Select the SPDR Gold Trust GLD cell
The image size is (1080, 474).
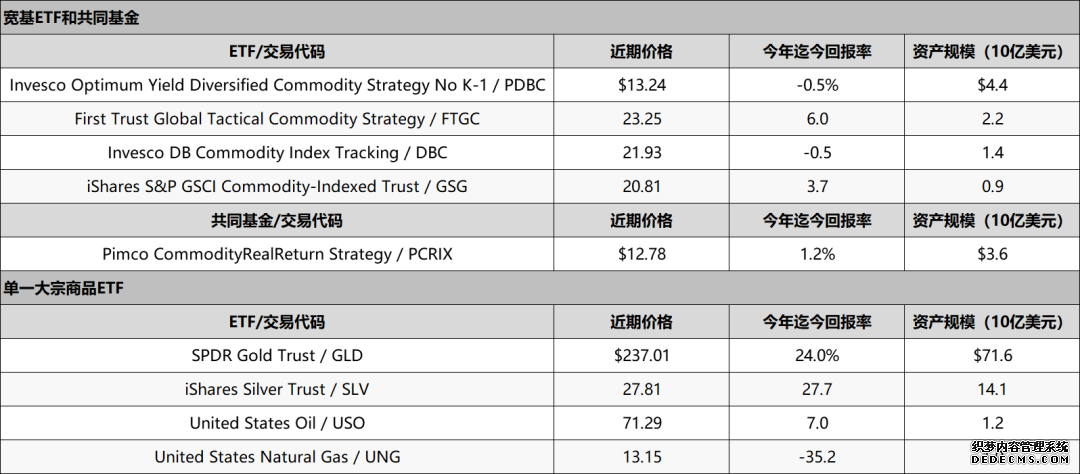click(277, 356)
